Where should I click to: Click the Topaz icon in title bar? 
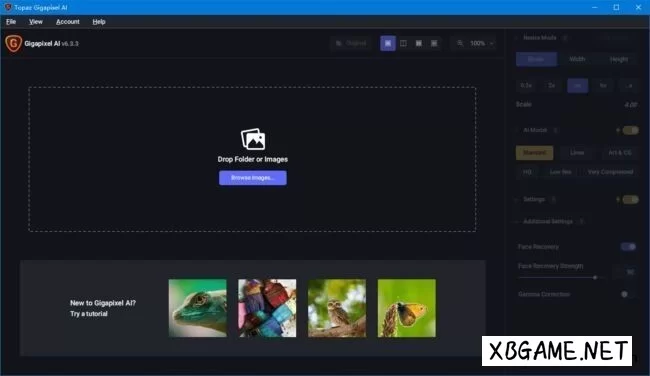[7, 7]
